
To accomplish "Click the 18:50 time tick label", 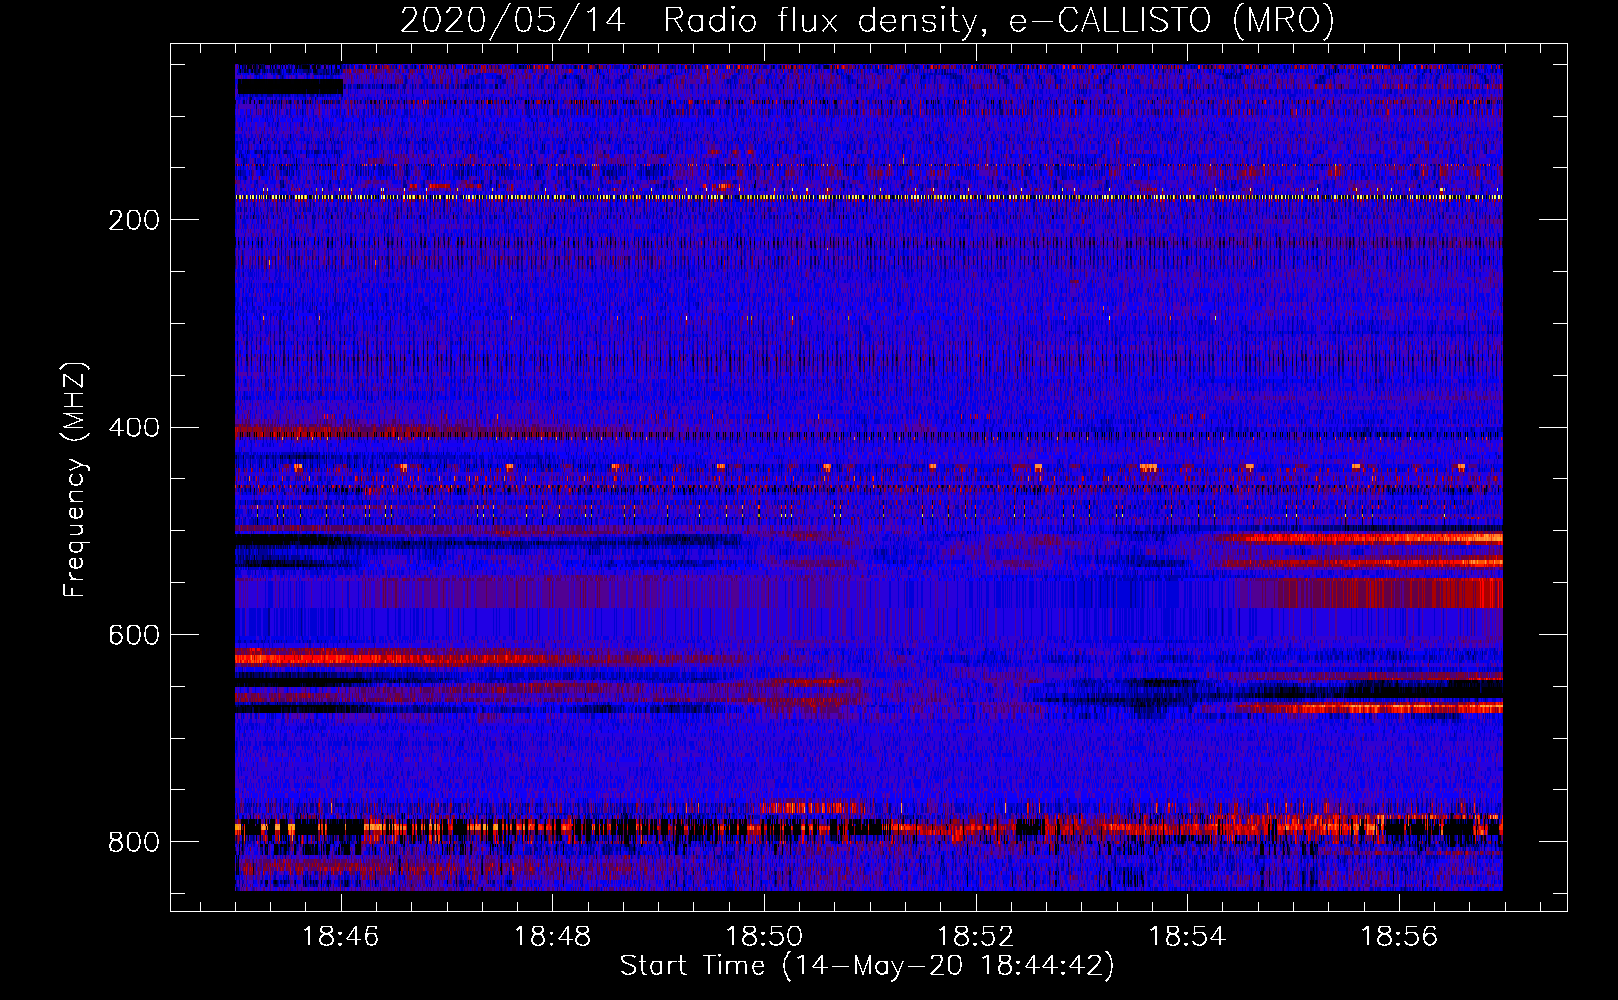I will pyautogui.click(x=764, y=937).
